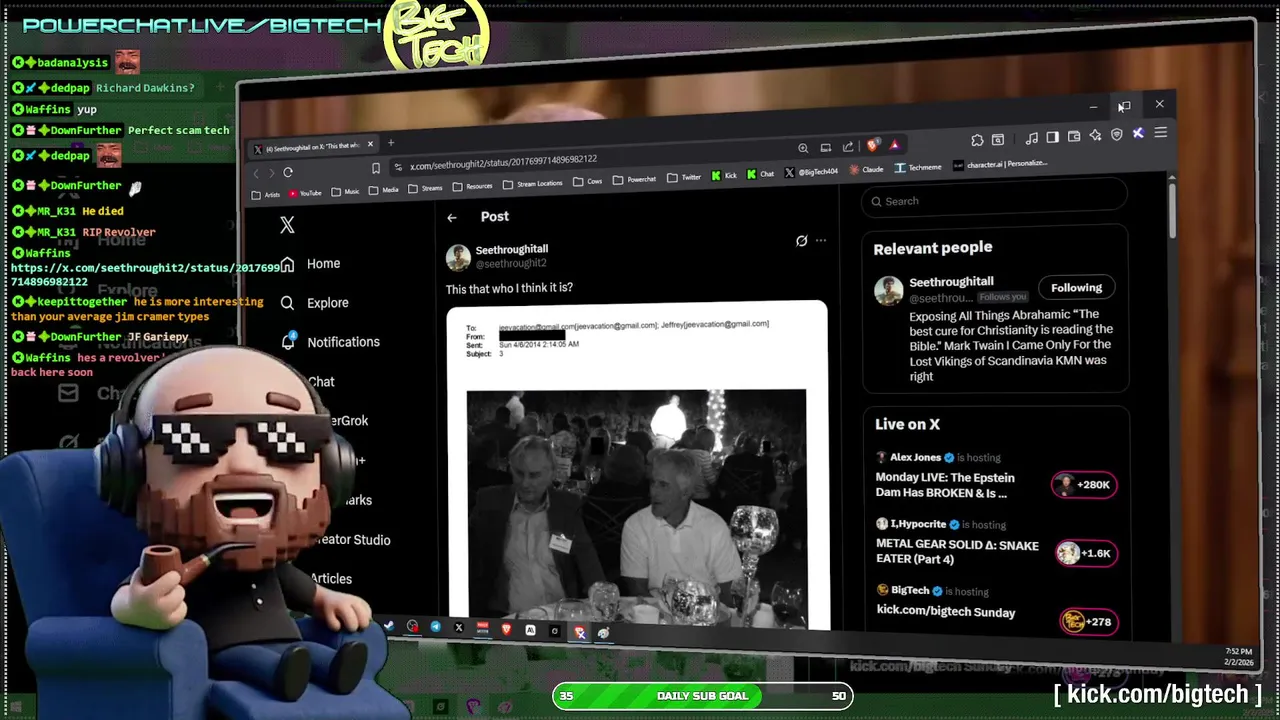
Task: Open Telegram from the taskbar
Action: tap(436, 627)
